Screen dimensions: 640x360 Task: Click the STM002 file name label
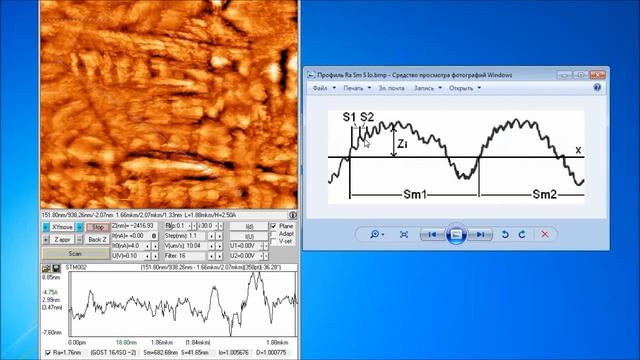click(x=76, y=267)
